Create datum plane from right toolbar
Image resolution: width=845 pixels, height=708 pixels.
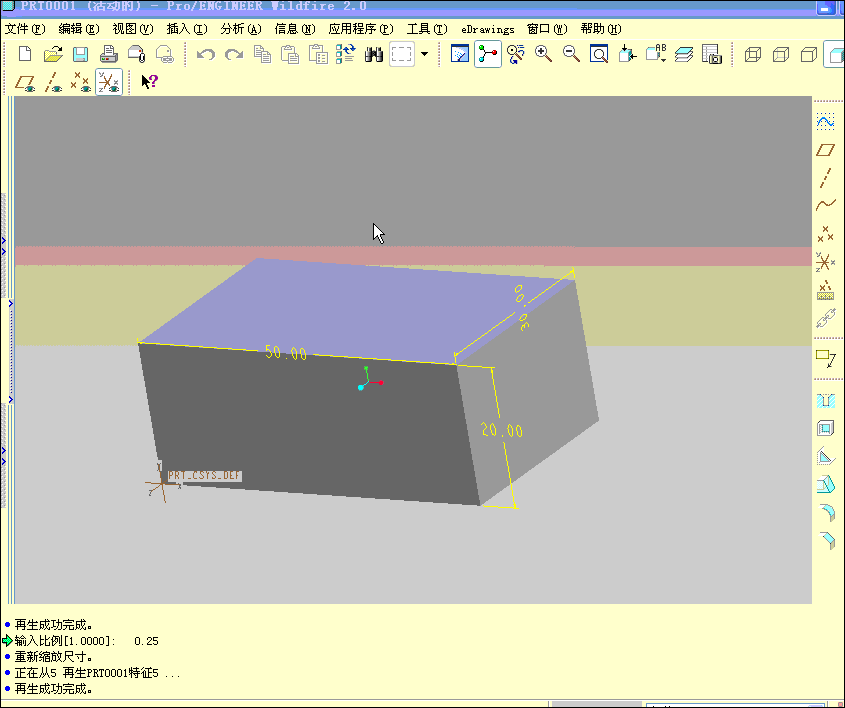(825, 150)
